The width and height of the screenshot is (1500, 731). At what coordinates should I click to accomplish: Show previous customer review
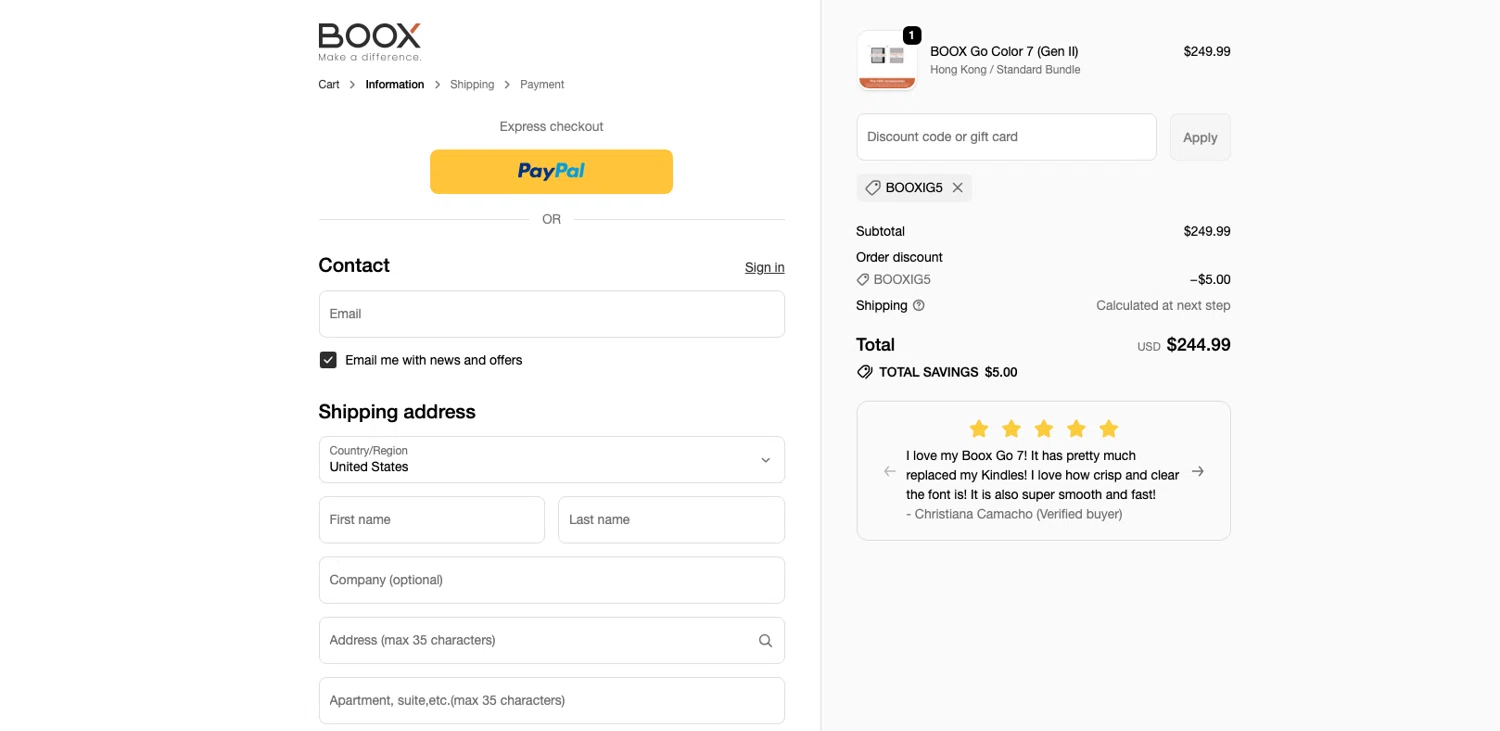890,471
